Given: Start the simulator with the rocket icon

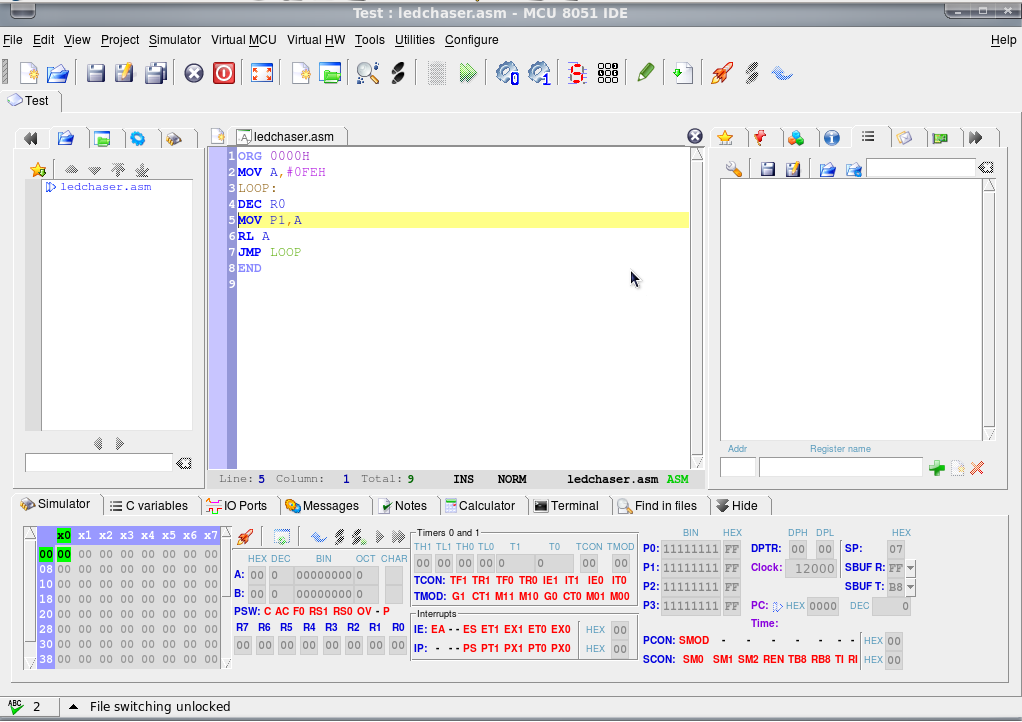Looking at the screenshot, I should click(x=721, y=72).
